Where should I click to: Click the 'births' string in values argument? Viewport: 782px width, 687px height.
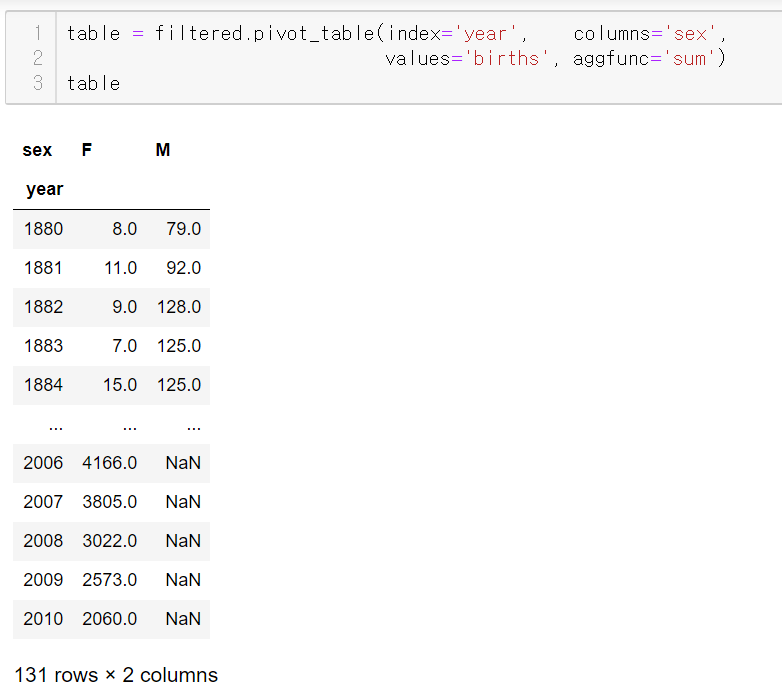click(x=506, y=59)
